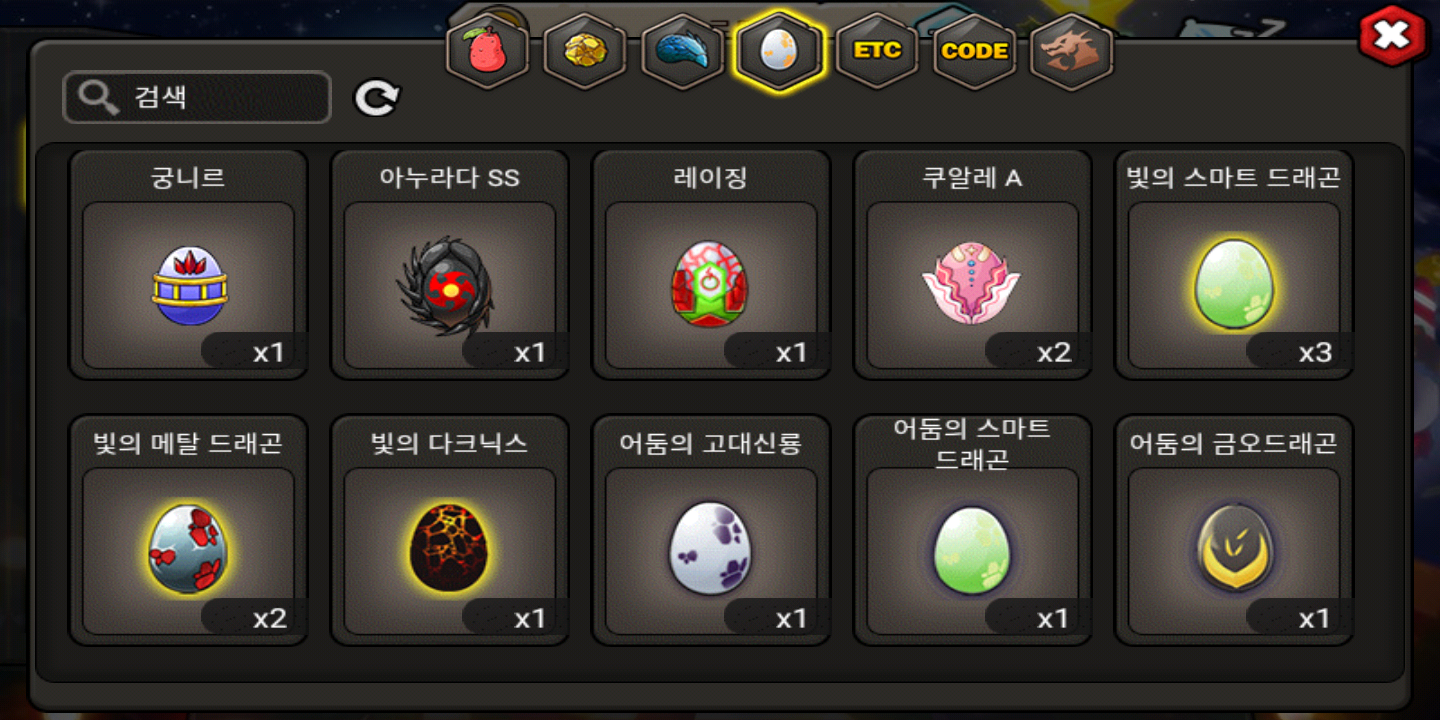Close the inventory with red X
The height and width of the screenshot is (720, 1440).
pos(1391,38)
